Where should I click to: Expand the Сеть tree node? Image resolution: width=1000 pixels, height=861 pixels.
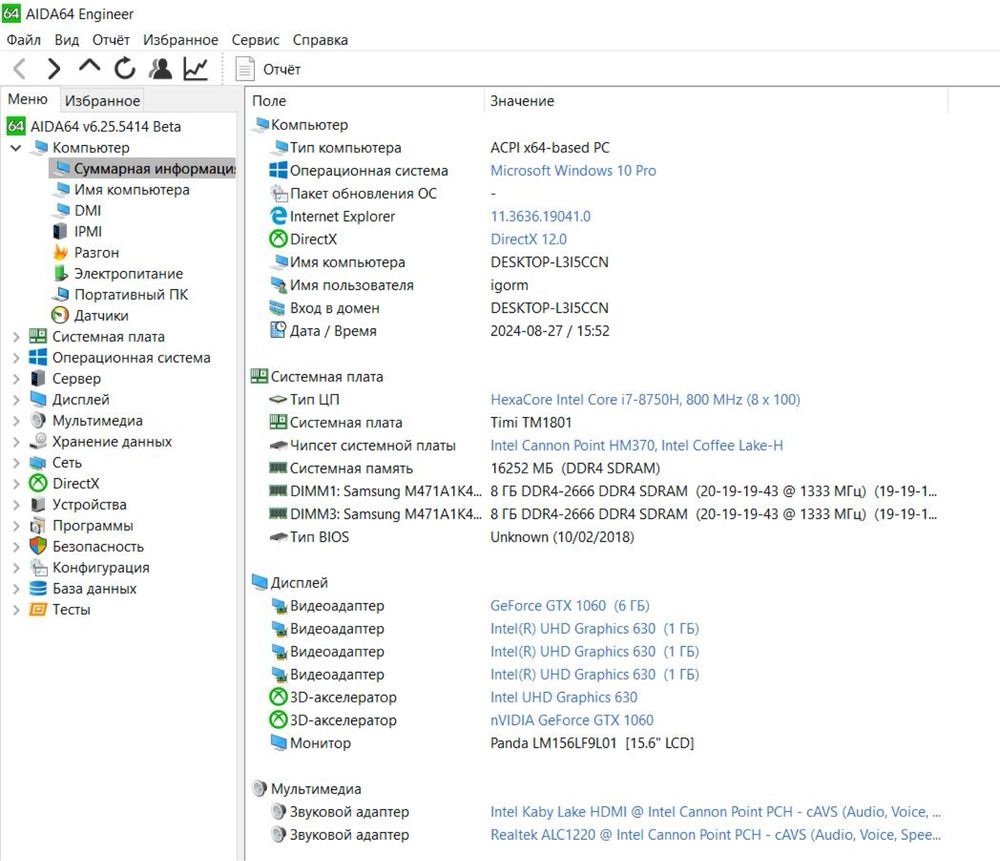coord(16,463)
